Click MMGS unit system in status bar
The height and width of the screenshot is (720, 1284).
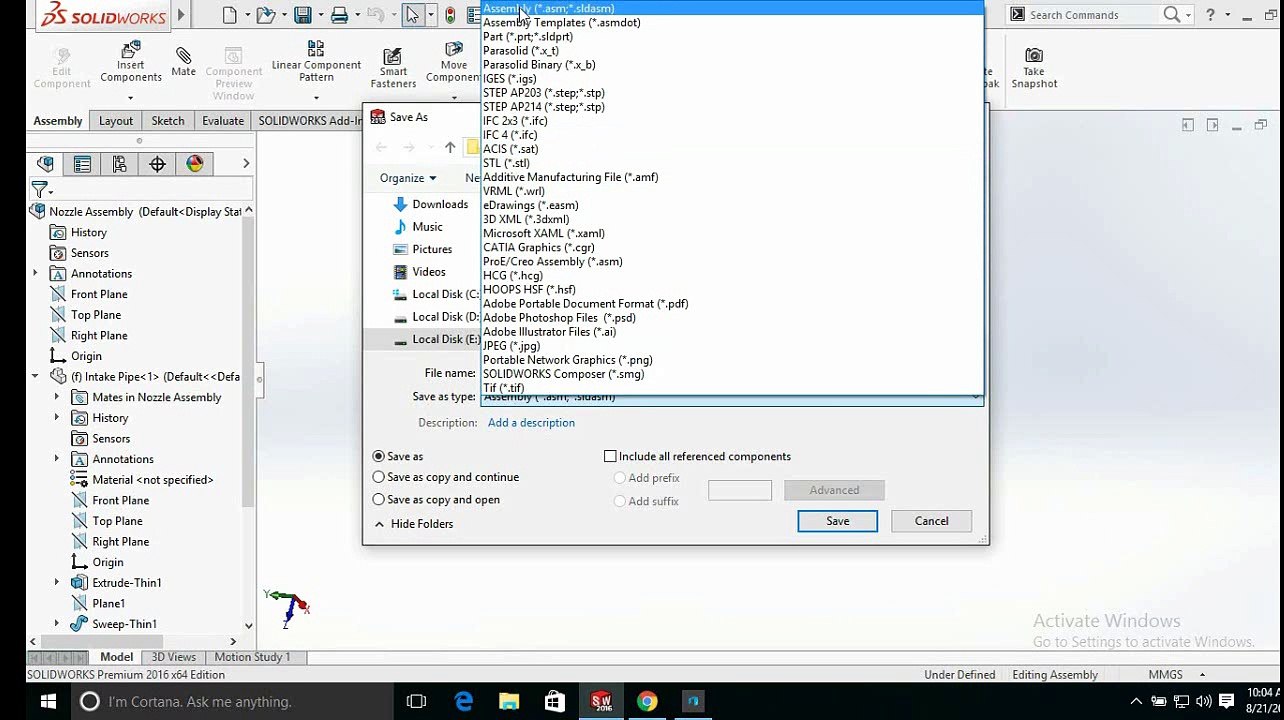tap(1165, 675)
